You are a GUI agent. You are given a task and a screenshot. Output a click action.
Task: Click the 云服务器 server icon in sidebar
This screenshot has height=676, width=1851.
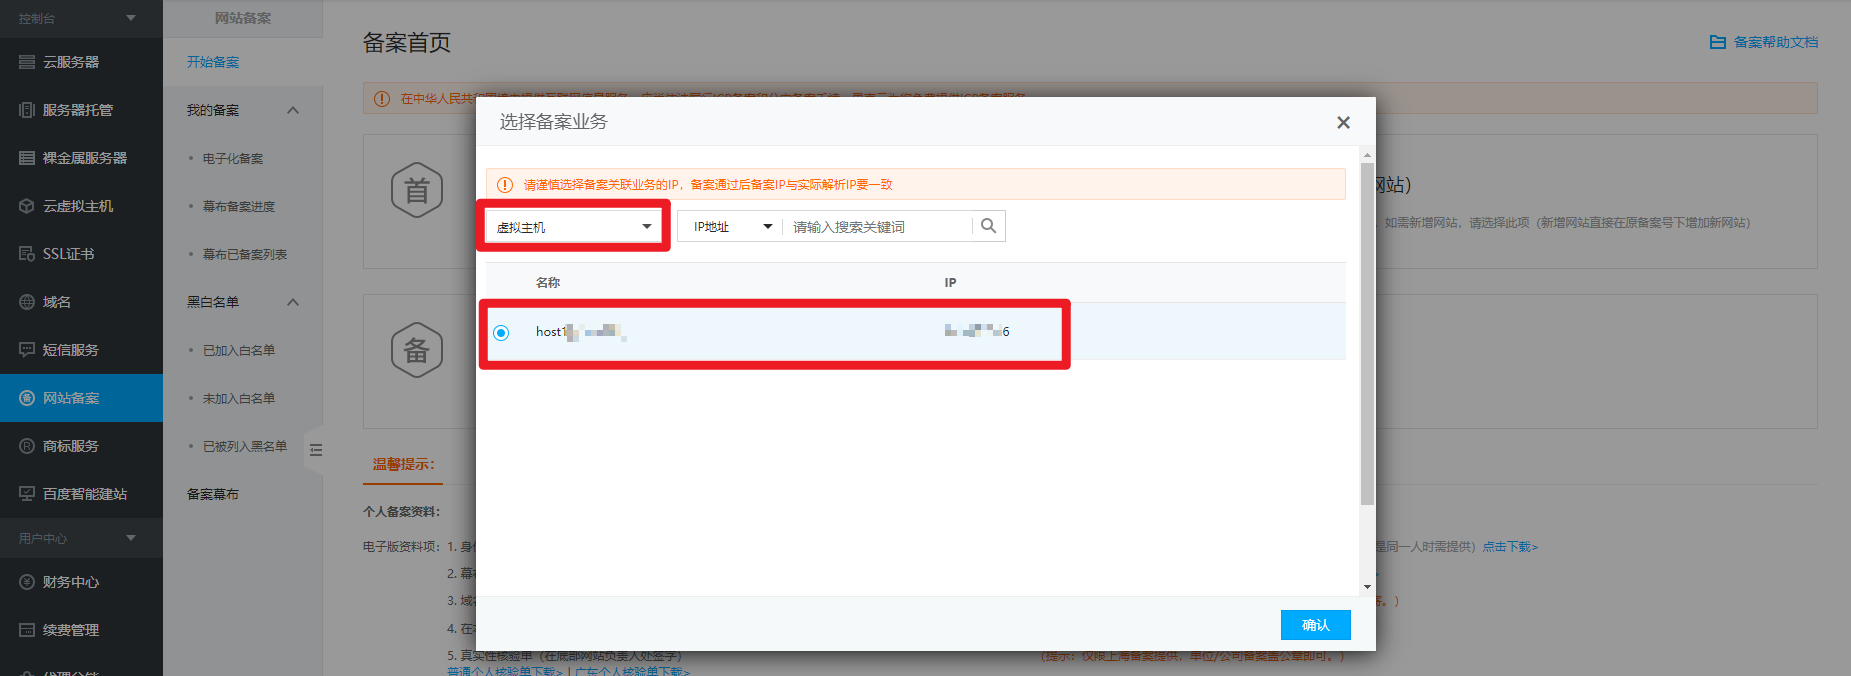point(27,62)
